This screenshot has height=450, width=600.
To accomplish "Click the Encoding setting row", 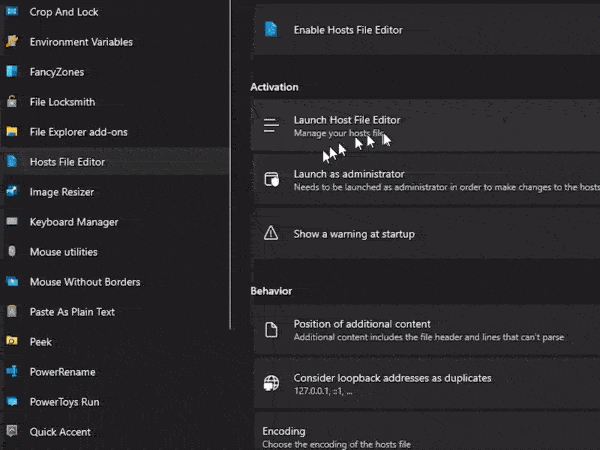I will (x=427, y=431).
